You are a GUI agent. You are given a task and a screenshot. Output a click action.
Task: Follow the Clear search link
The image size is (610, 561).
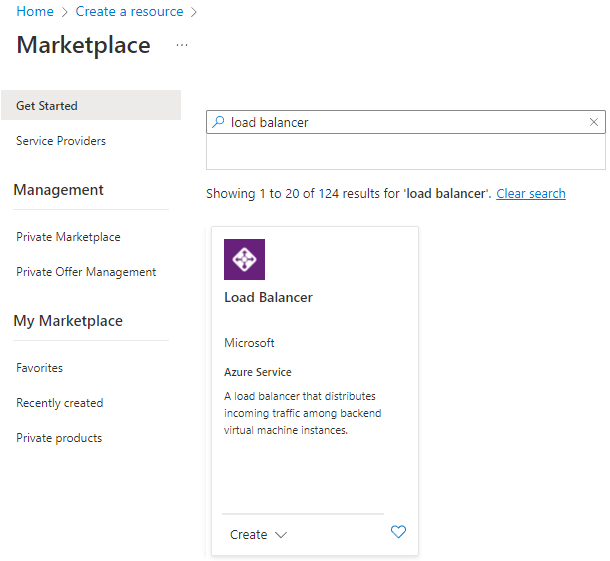coord(530,193)
